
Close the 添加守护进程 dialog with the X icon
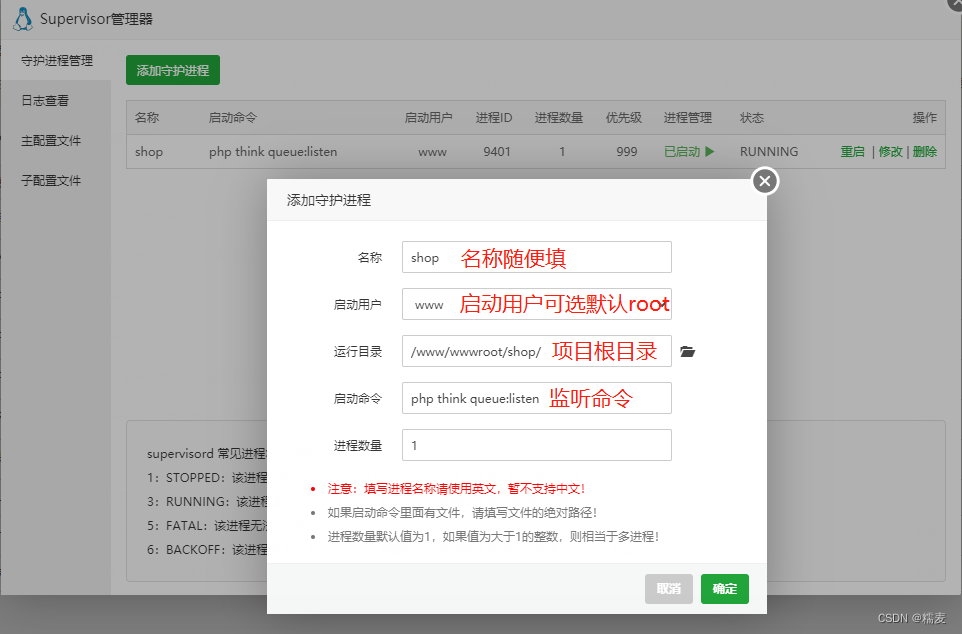(x=764, y=181)
